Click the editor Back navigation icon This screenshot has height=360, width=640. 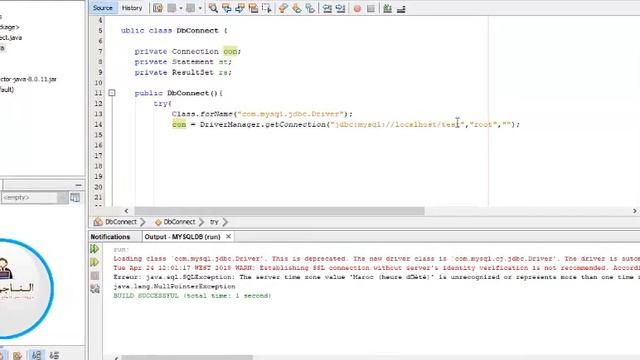click(172, 8)
